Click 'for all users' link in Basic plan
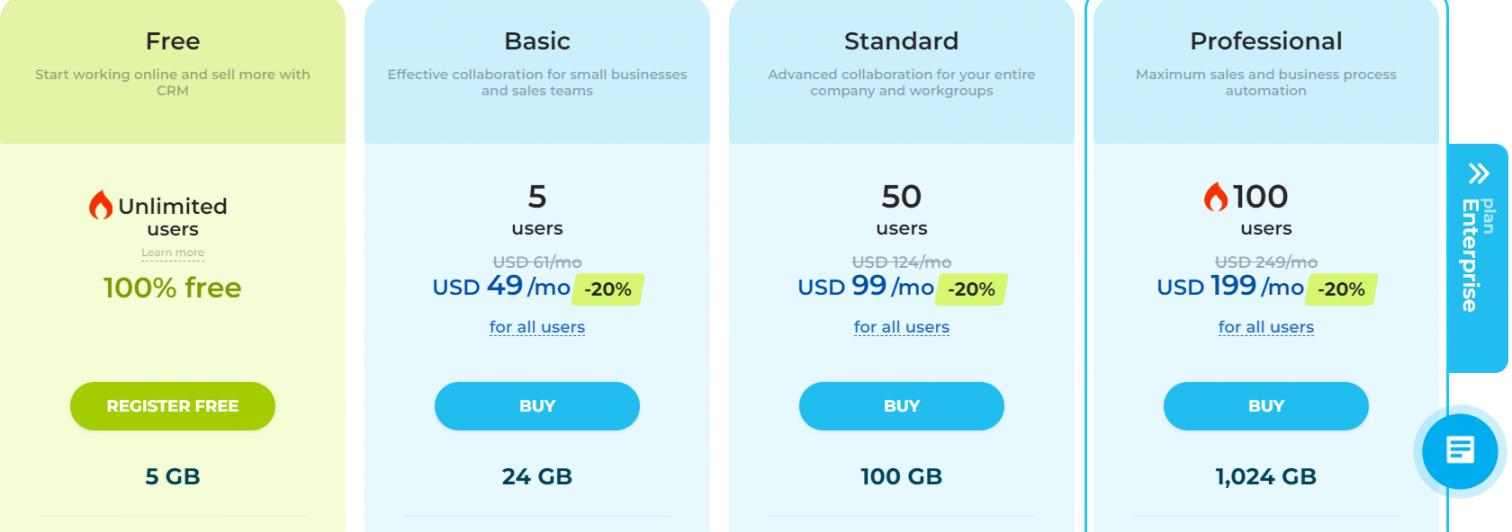This screenshot has width=1512, height=532. pos(537,327)
